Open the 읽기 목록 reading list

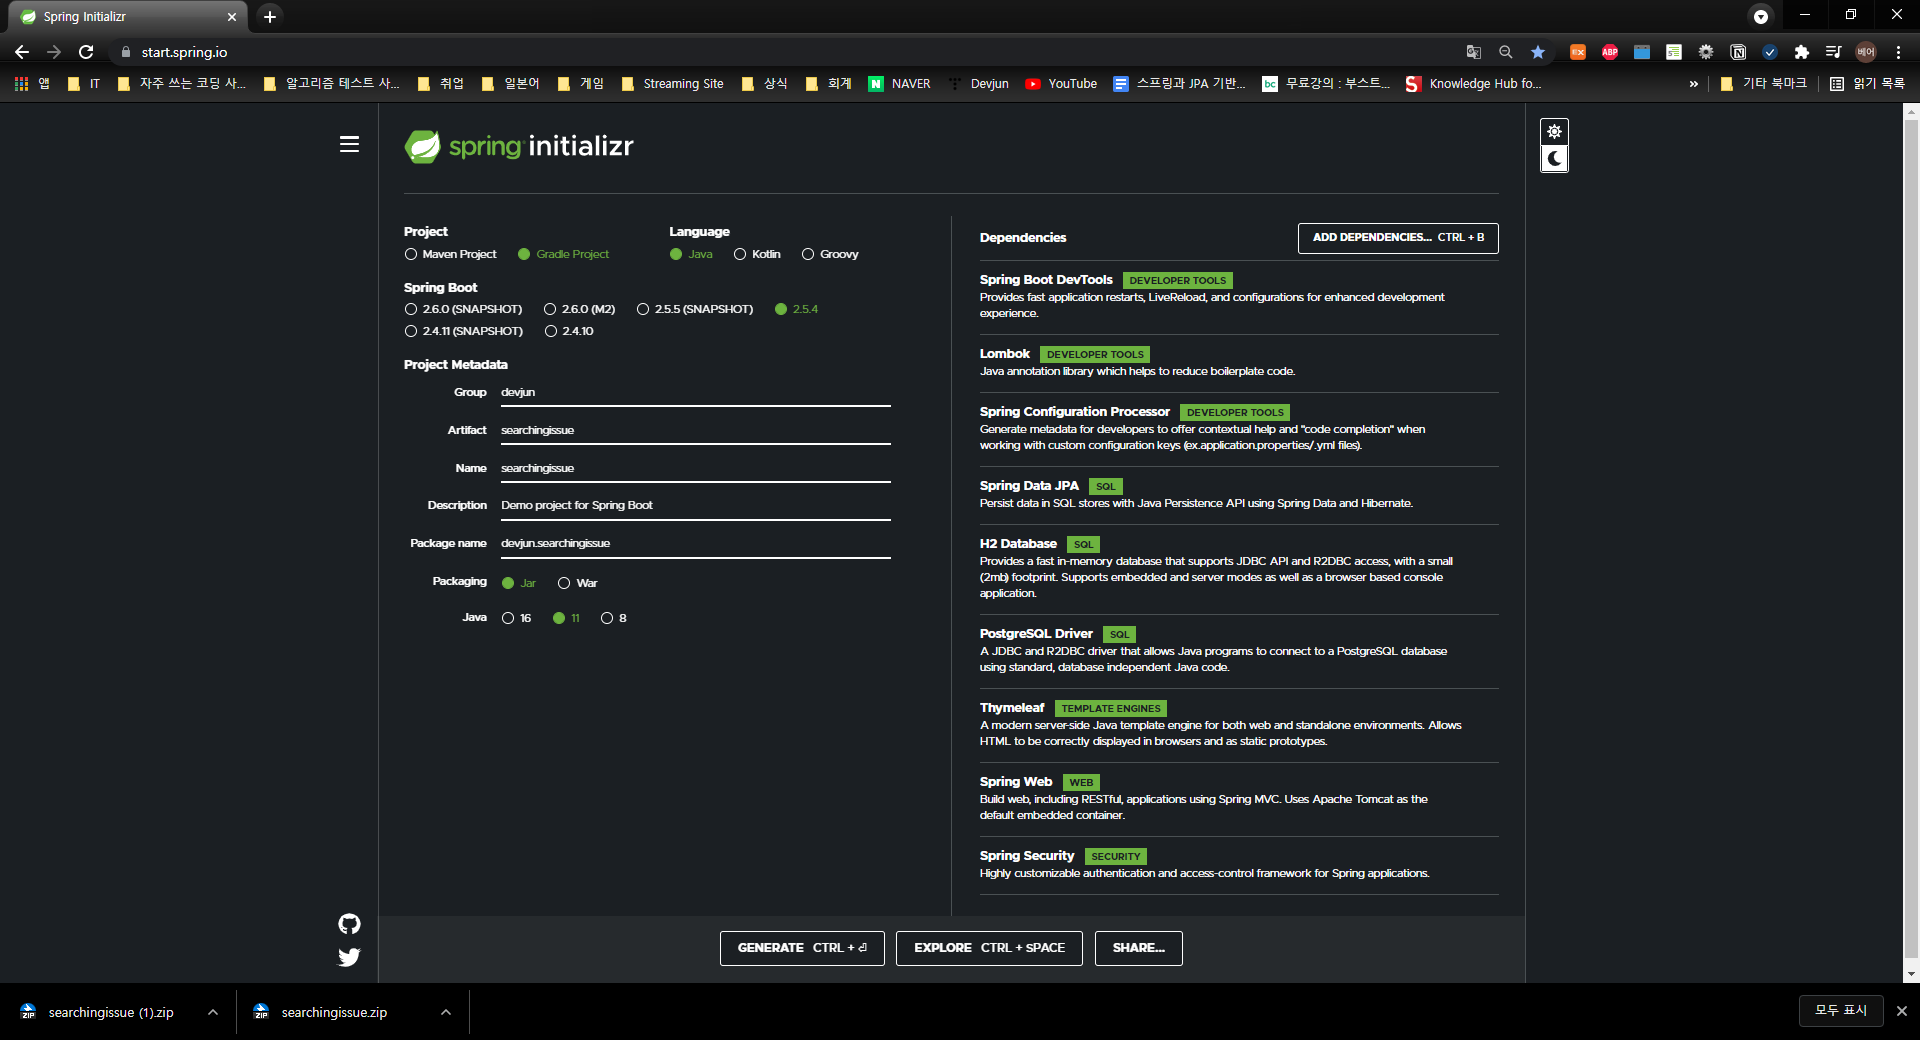(1867, 84)
